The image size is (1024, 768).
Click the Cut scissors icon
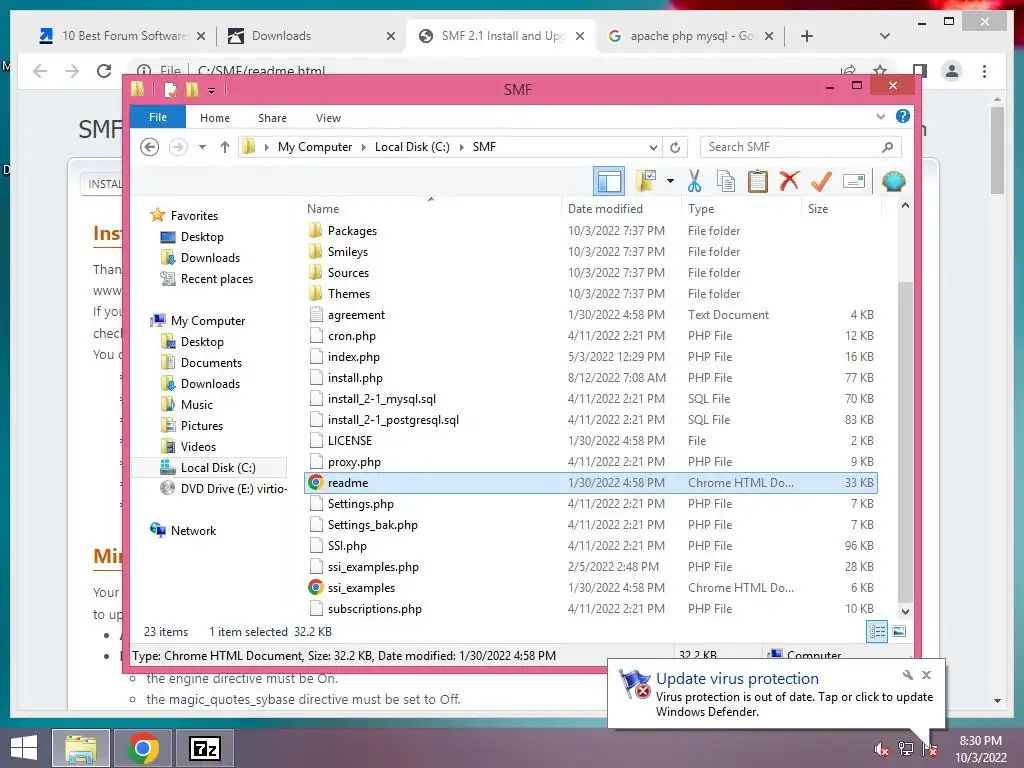[x=694, y=181]
